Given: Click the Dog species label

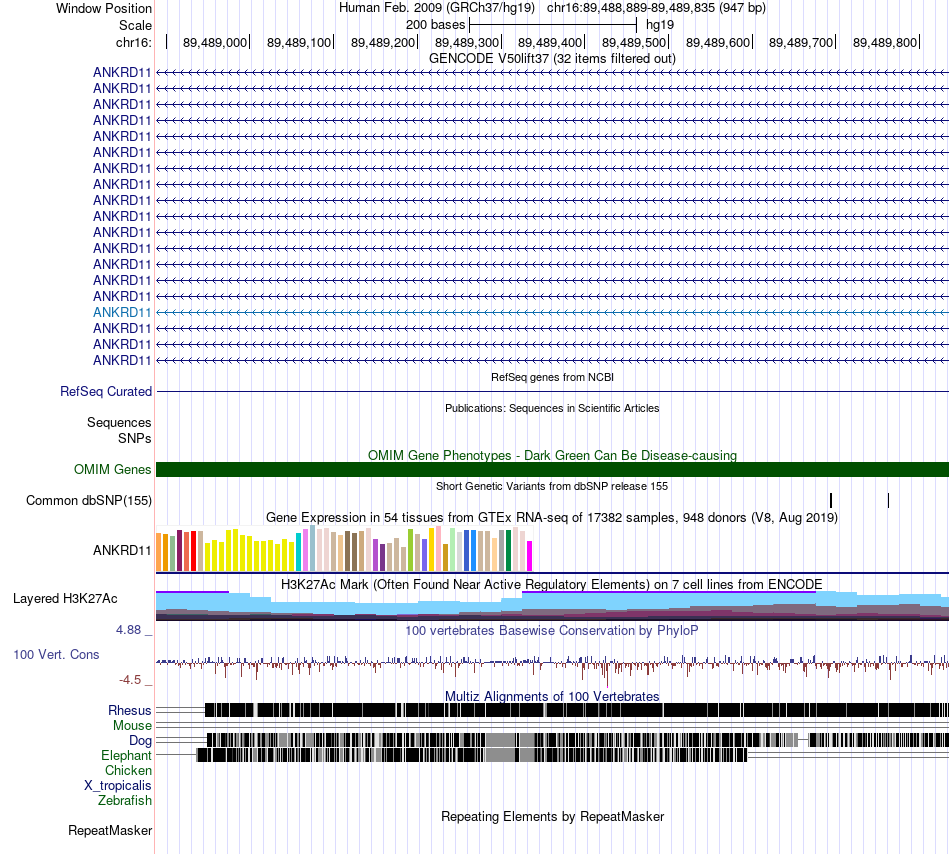Looking at the screenshot, I should point(140,741).
